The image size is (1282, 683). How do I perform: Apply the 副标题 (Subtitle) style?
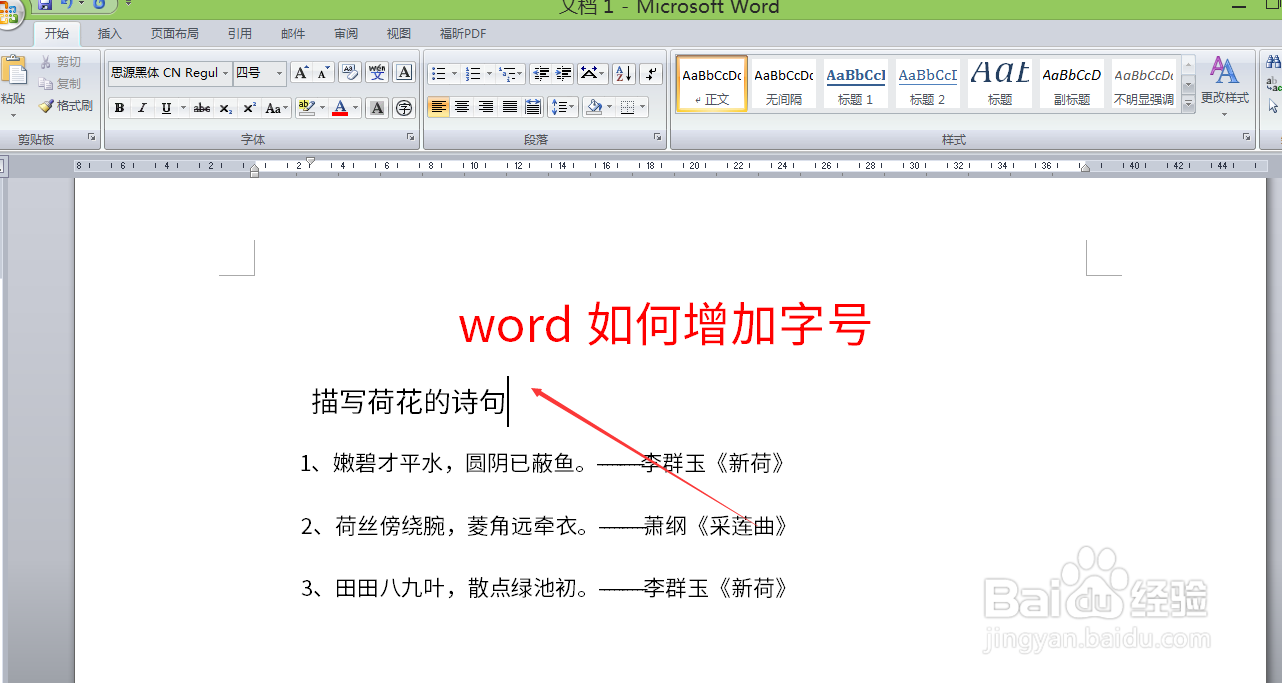(x=1072, y=83)
